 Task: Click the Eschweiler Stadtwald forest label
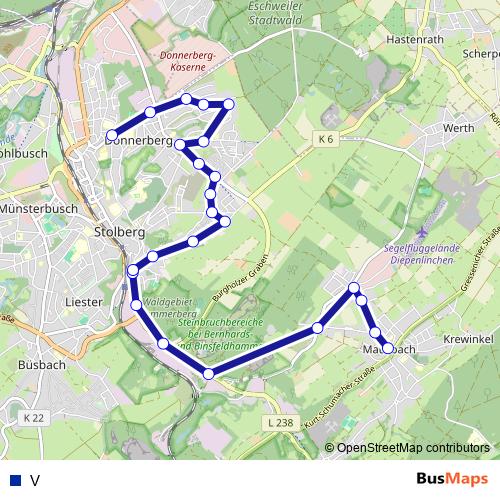coord(276,13)
